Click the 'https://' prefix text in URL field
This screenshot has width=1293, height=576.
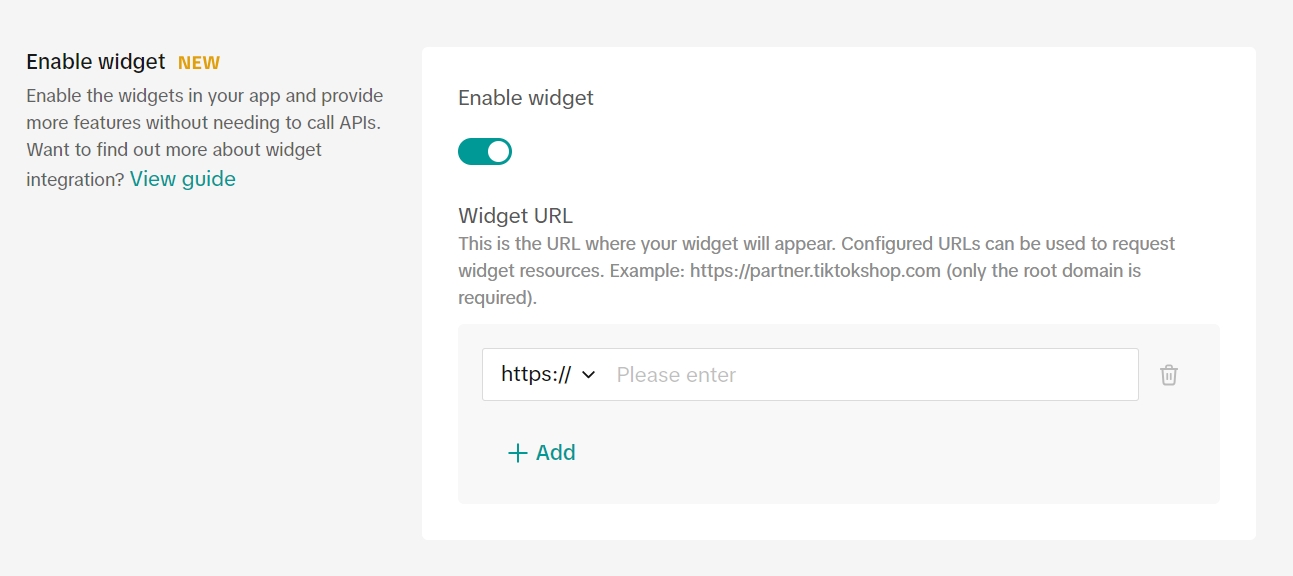click(535, 375)
